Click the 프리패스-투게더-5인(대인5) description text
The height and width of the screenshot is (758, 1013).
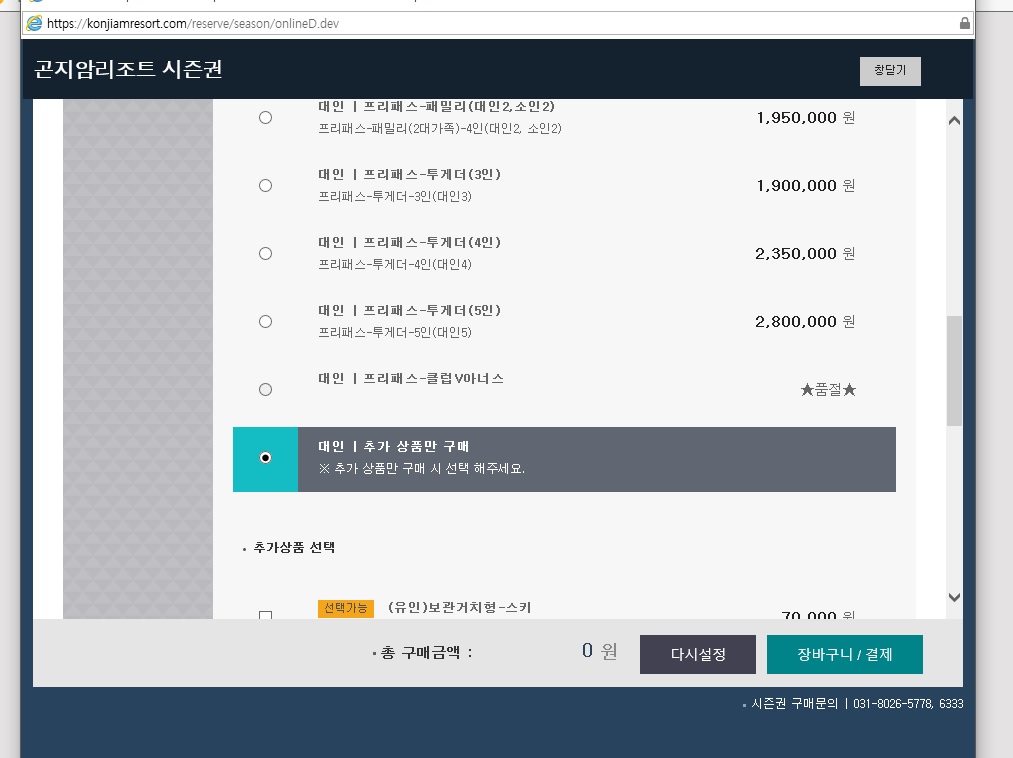point(395,332)
